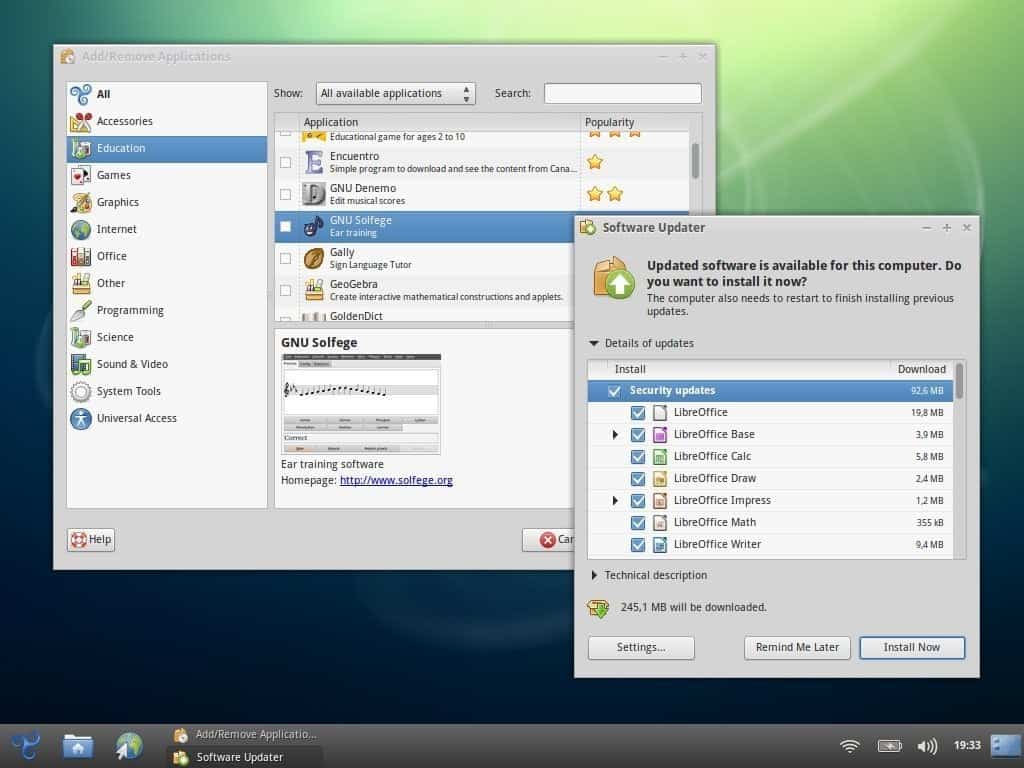Open Accessories category icon
Viewport: 1024px width, 768px height.
click(81, 121)
